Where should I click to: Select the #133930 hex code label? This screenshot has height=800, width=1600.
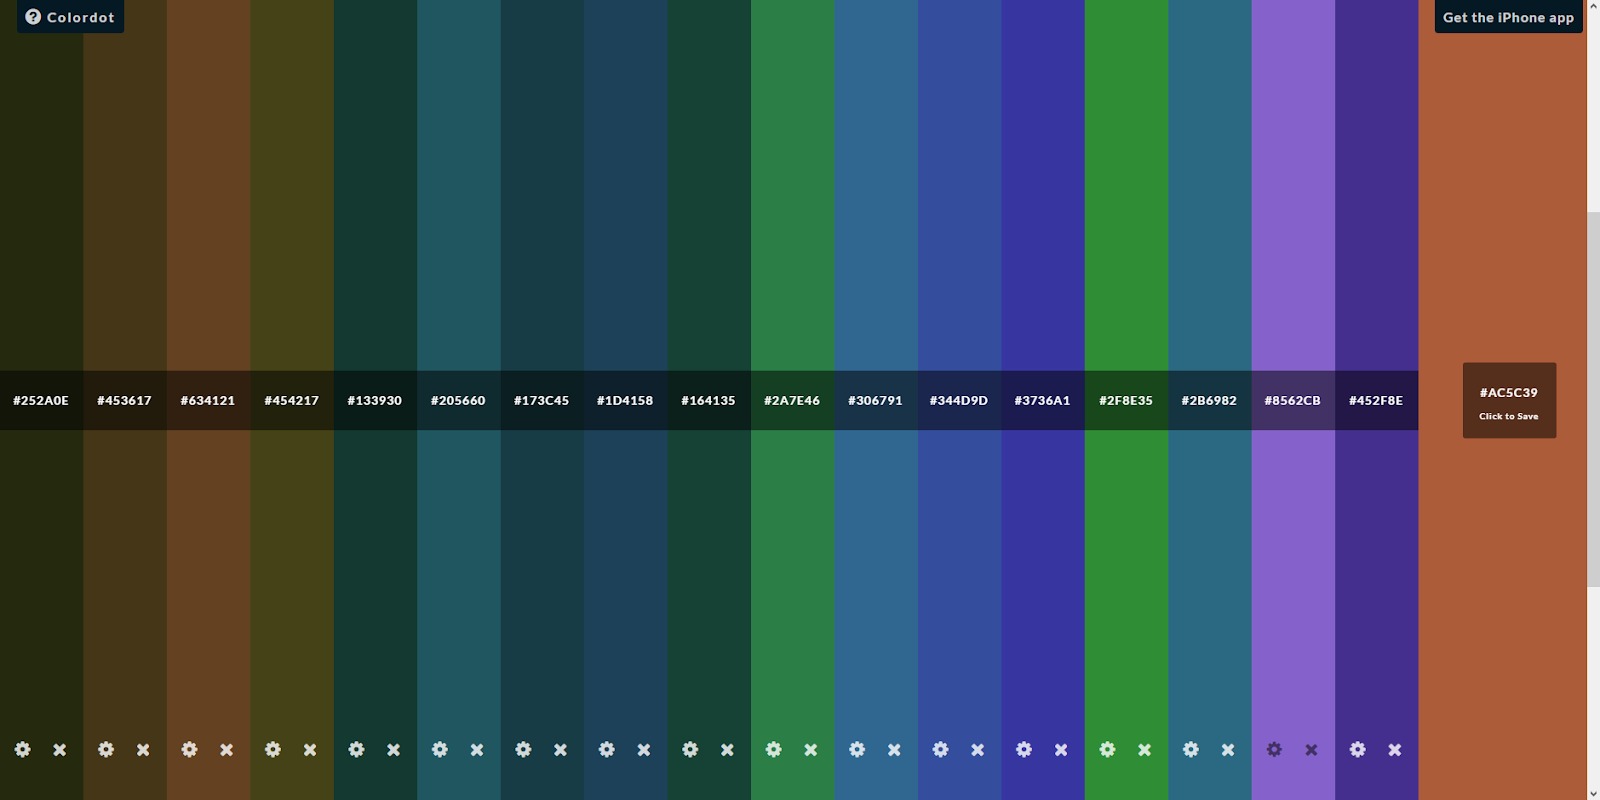click(x=375, y=400)
